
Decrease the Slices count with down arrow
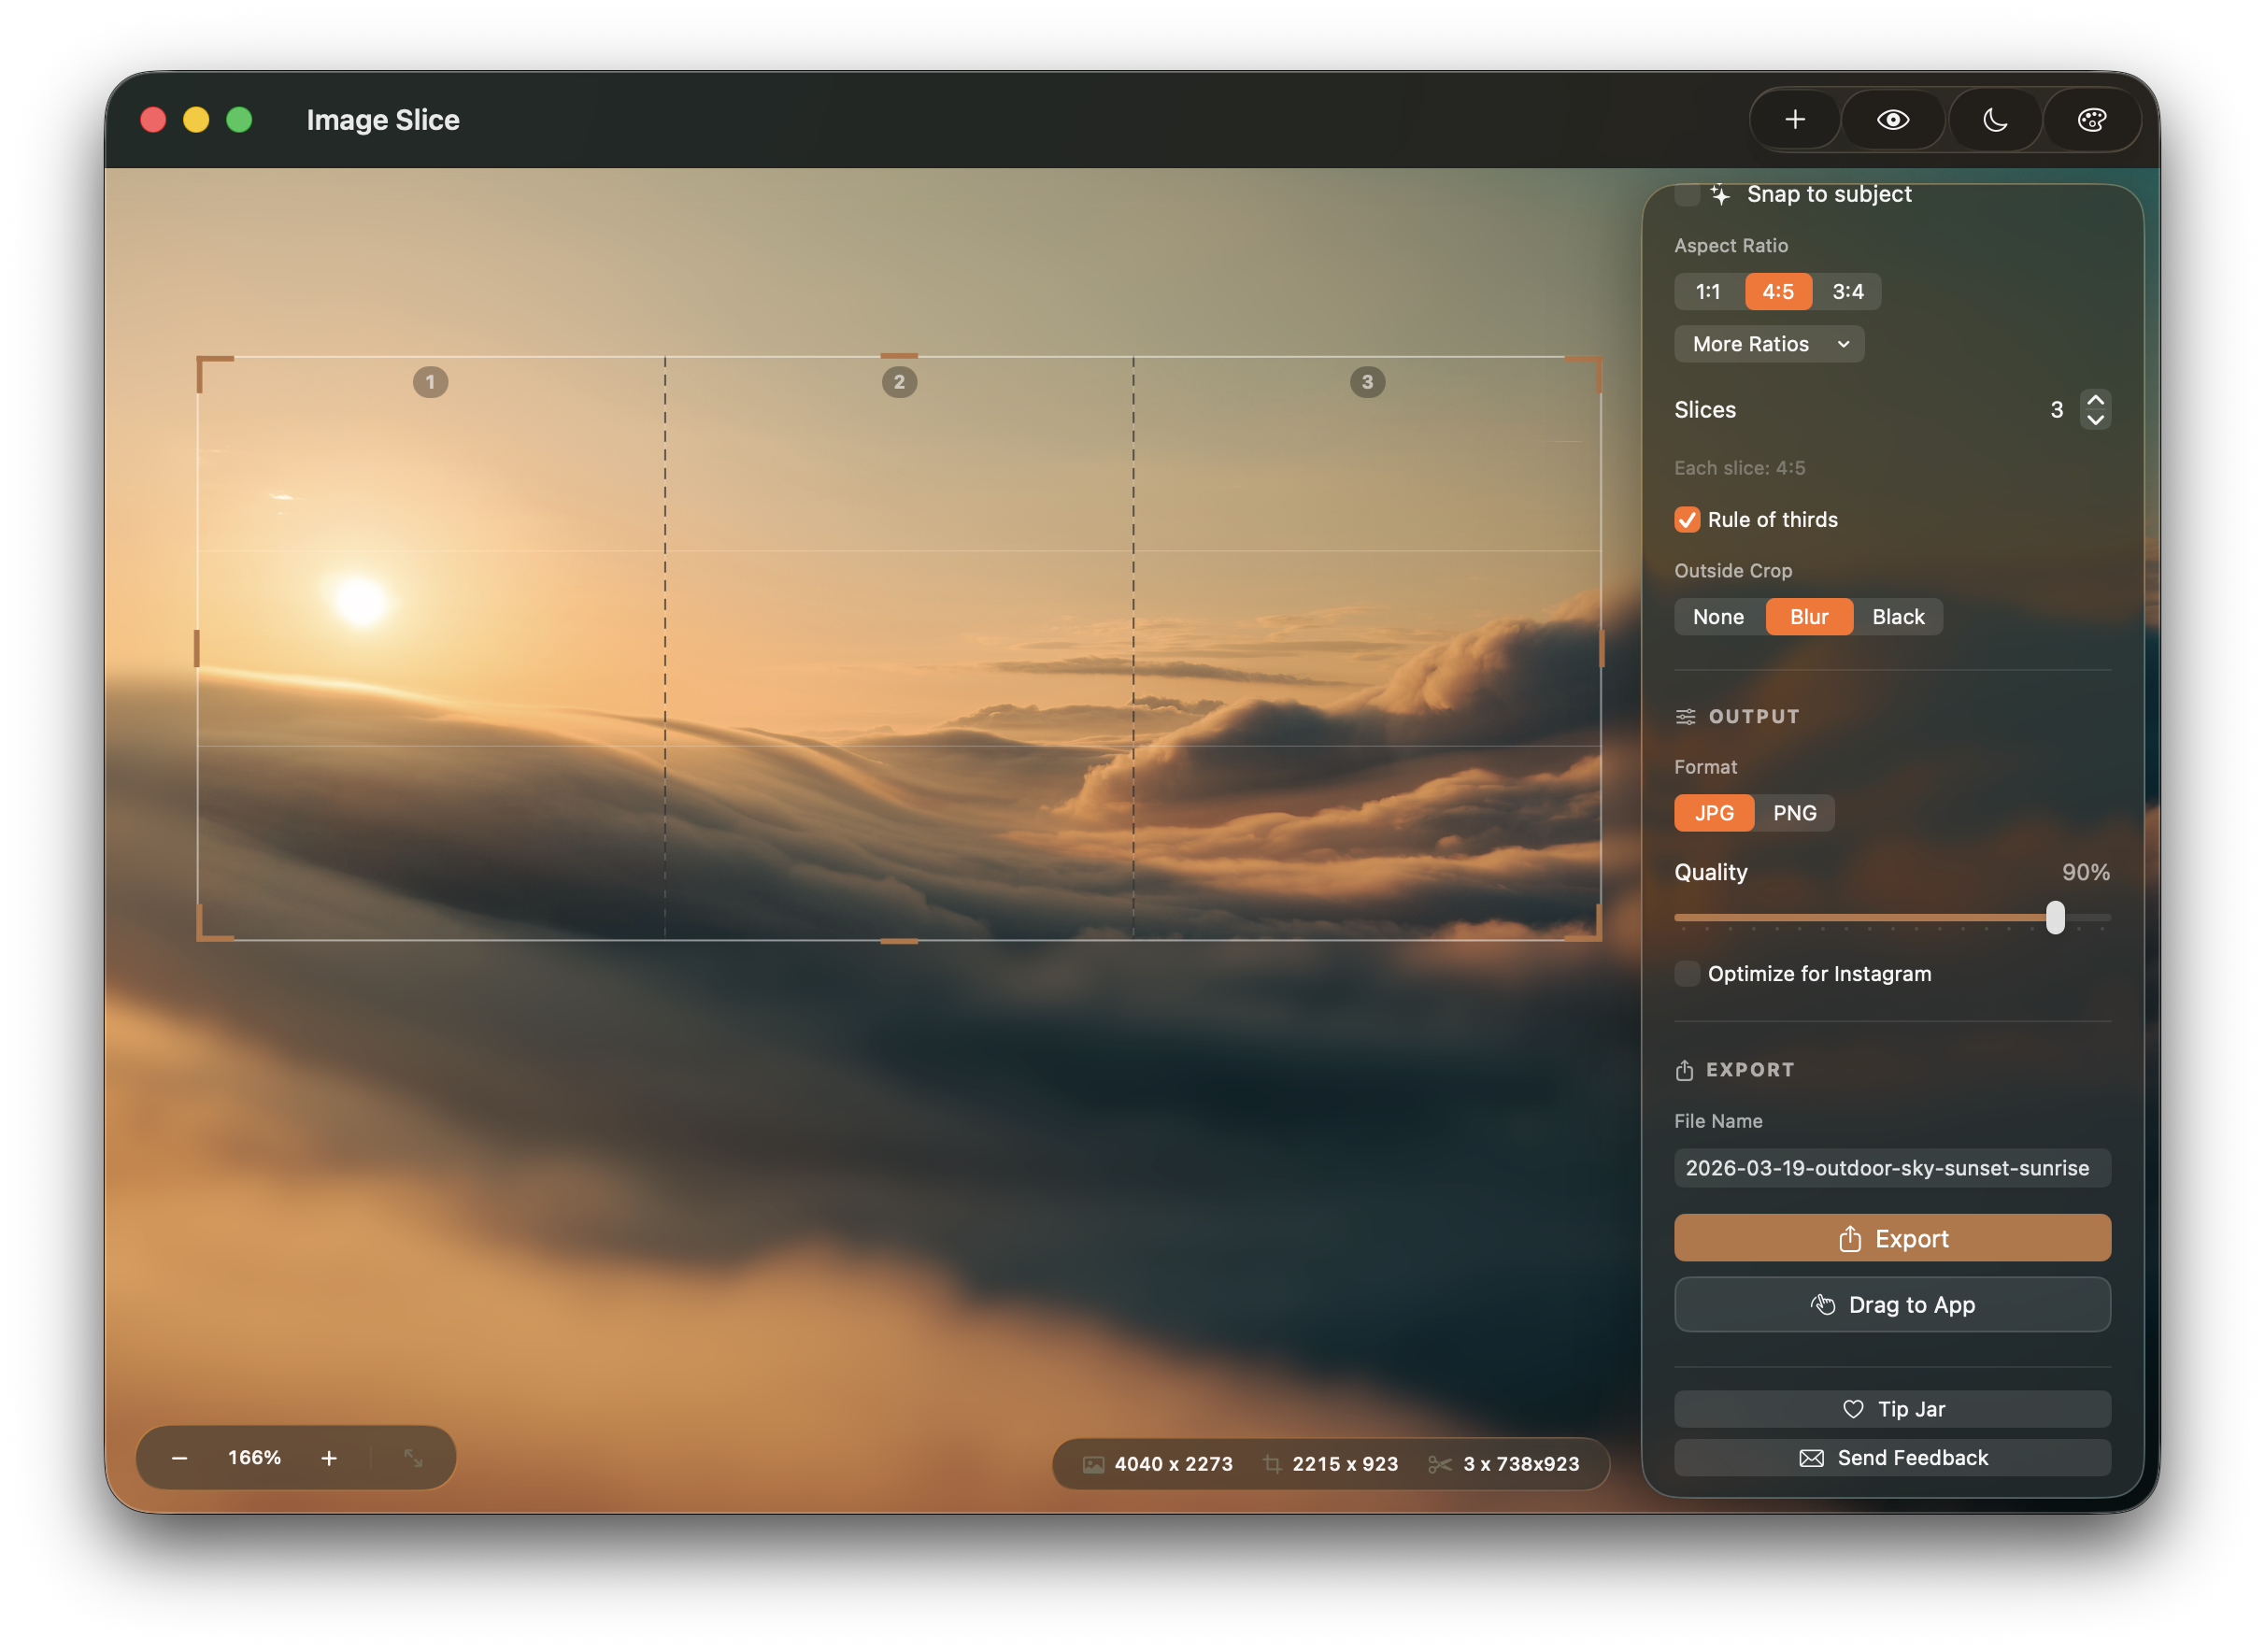coord(2095,420)
